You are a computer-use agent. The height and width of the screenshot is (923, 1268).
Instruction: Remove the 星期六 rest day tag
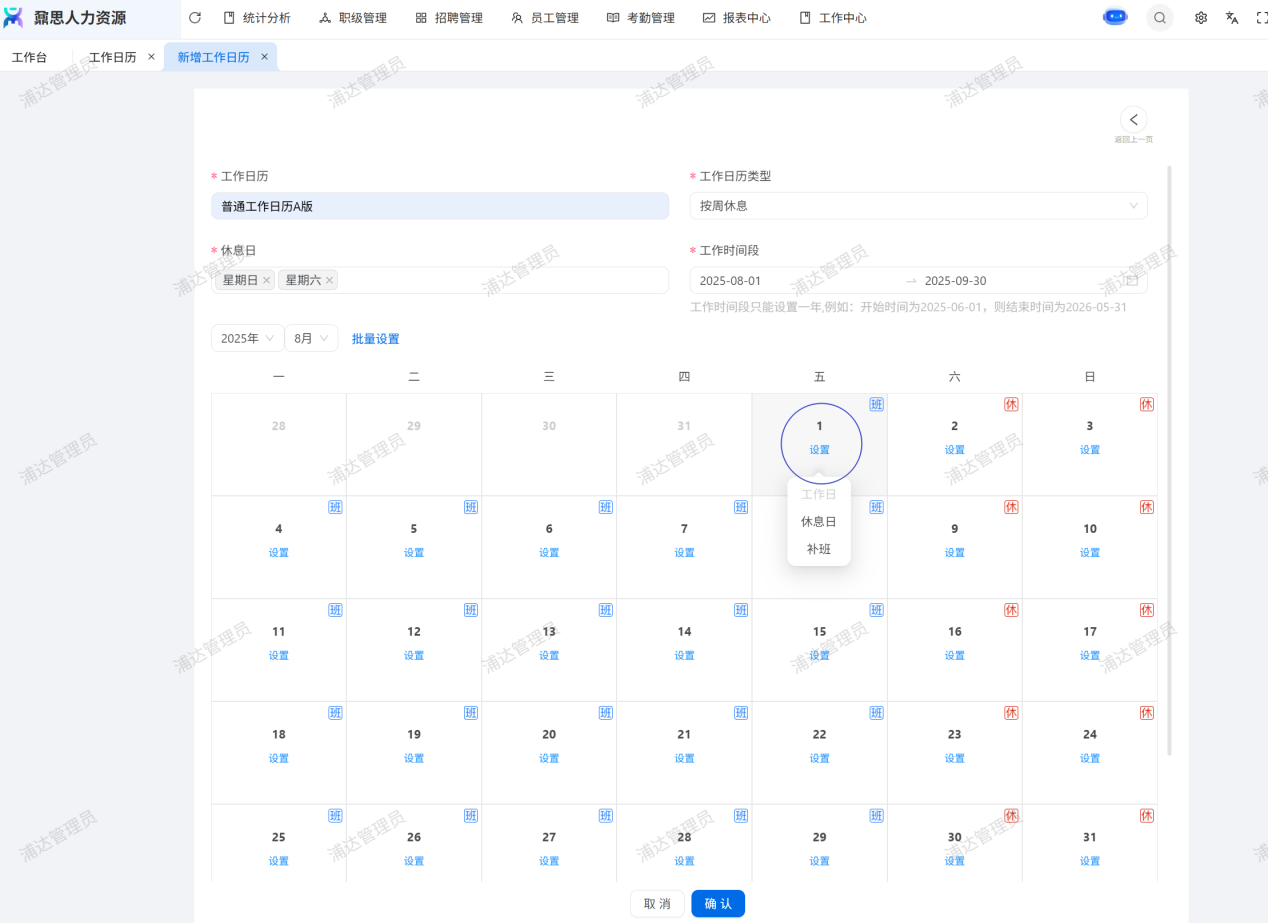tap(329, 281)
